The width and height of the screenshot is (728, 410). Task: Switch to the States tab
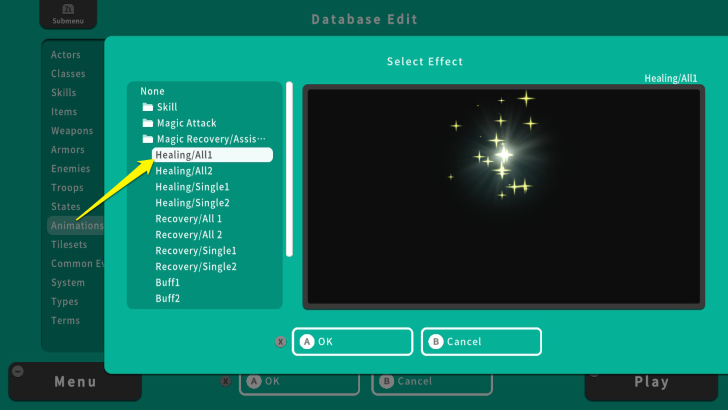[x=65, y=207]
